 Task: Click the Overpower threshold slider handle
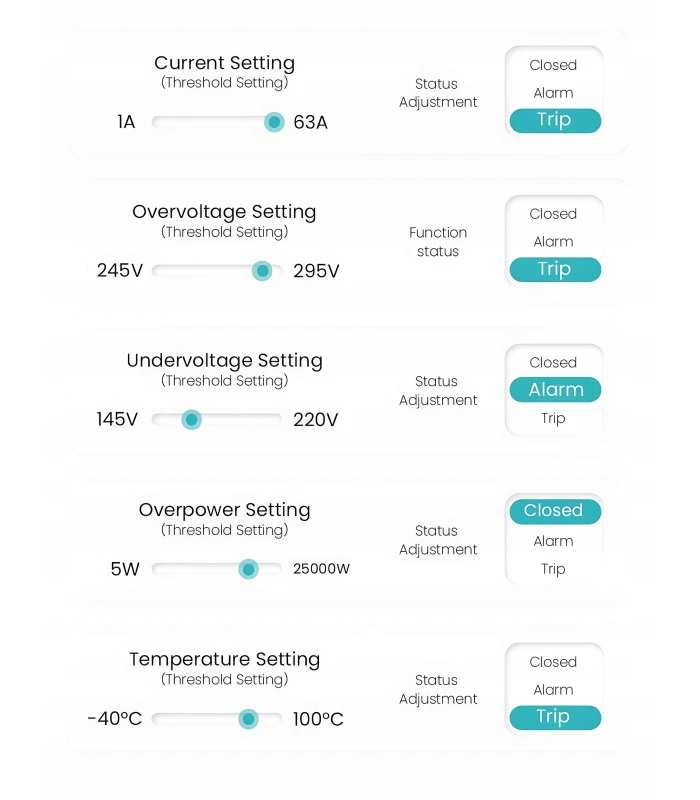click(x=248, y=569)
